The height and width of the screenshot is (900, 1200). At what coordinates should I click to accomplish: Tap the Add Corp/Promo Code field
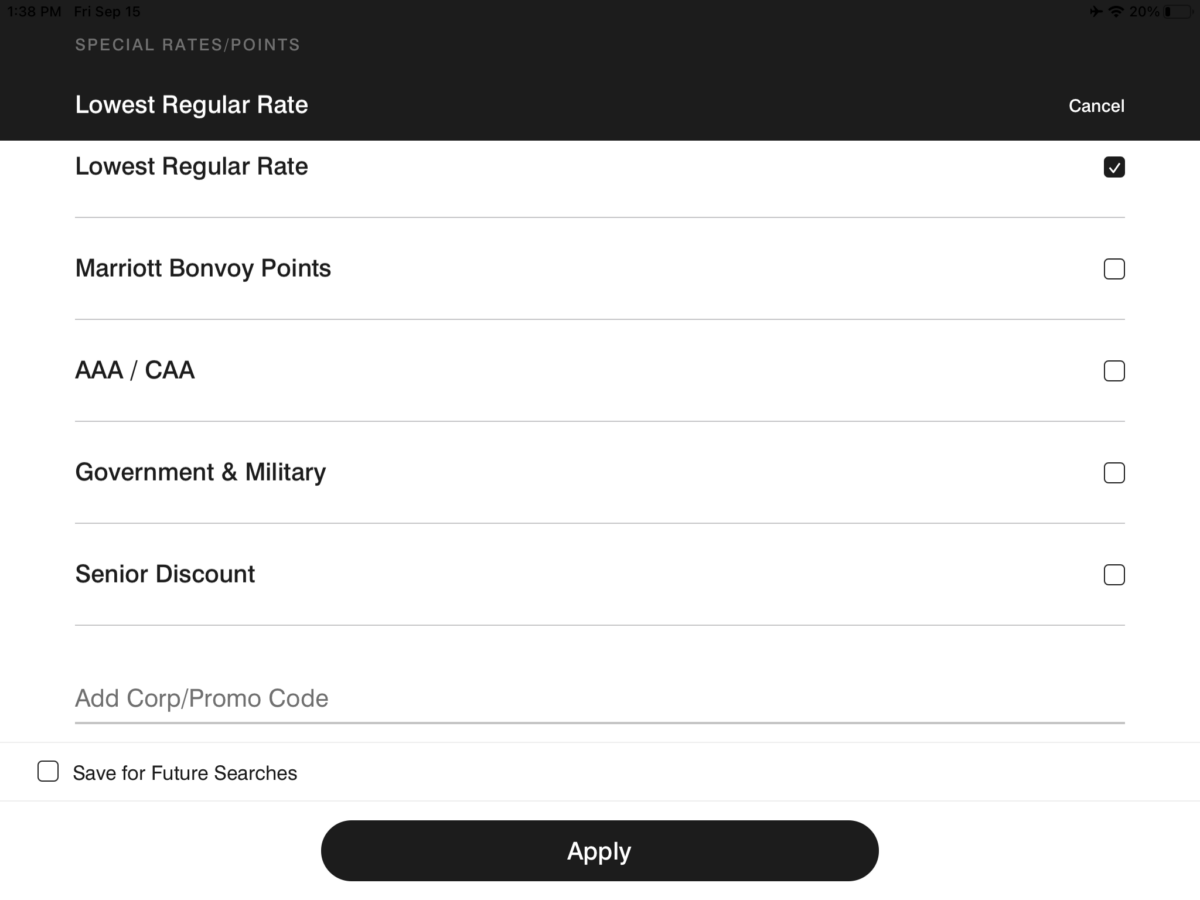[400, 698]
